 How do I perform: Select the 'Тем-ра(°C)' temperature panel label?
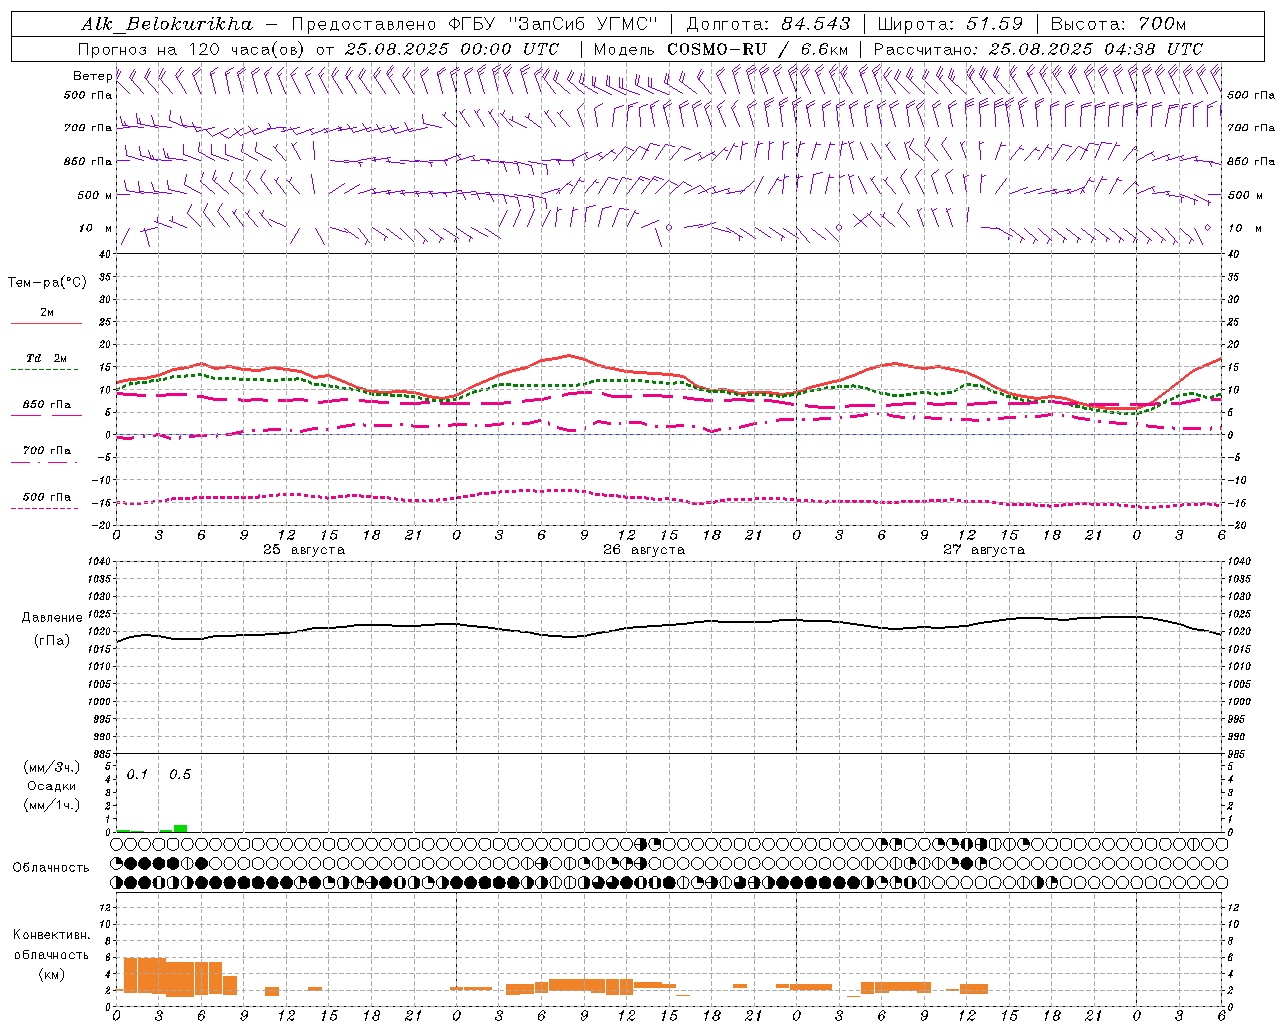(47, 283)
